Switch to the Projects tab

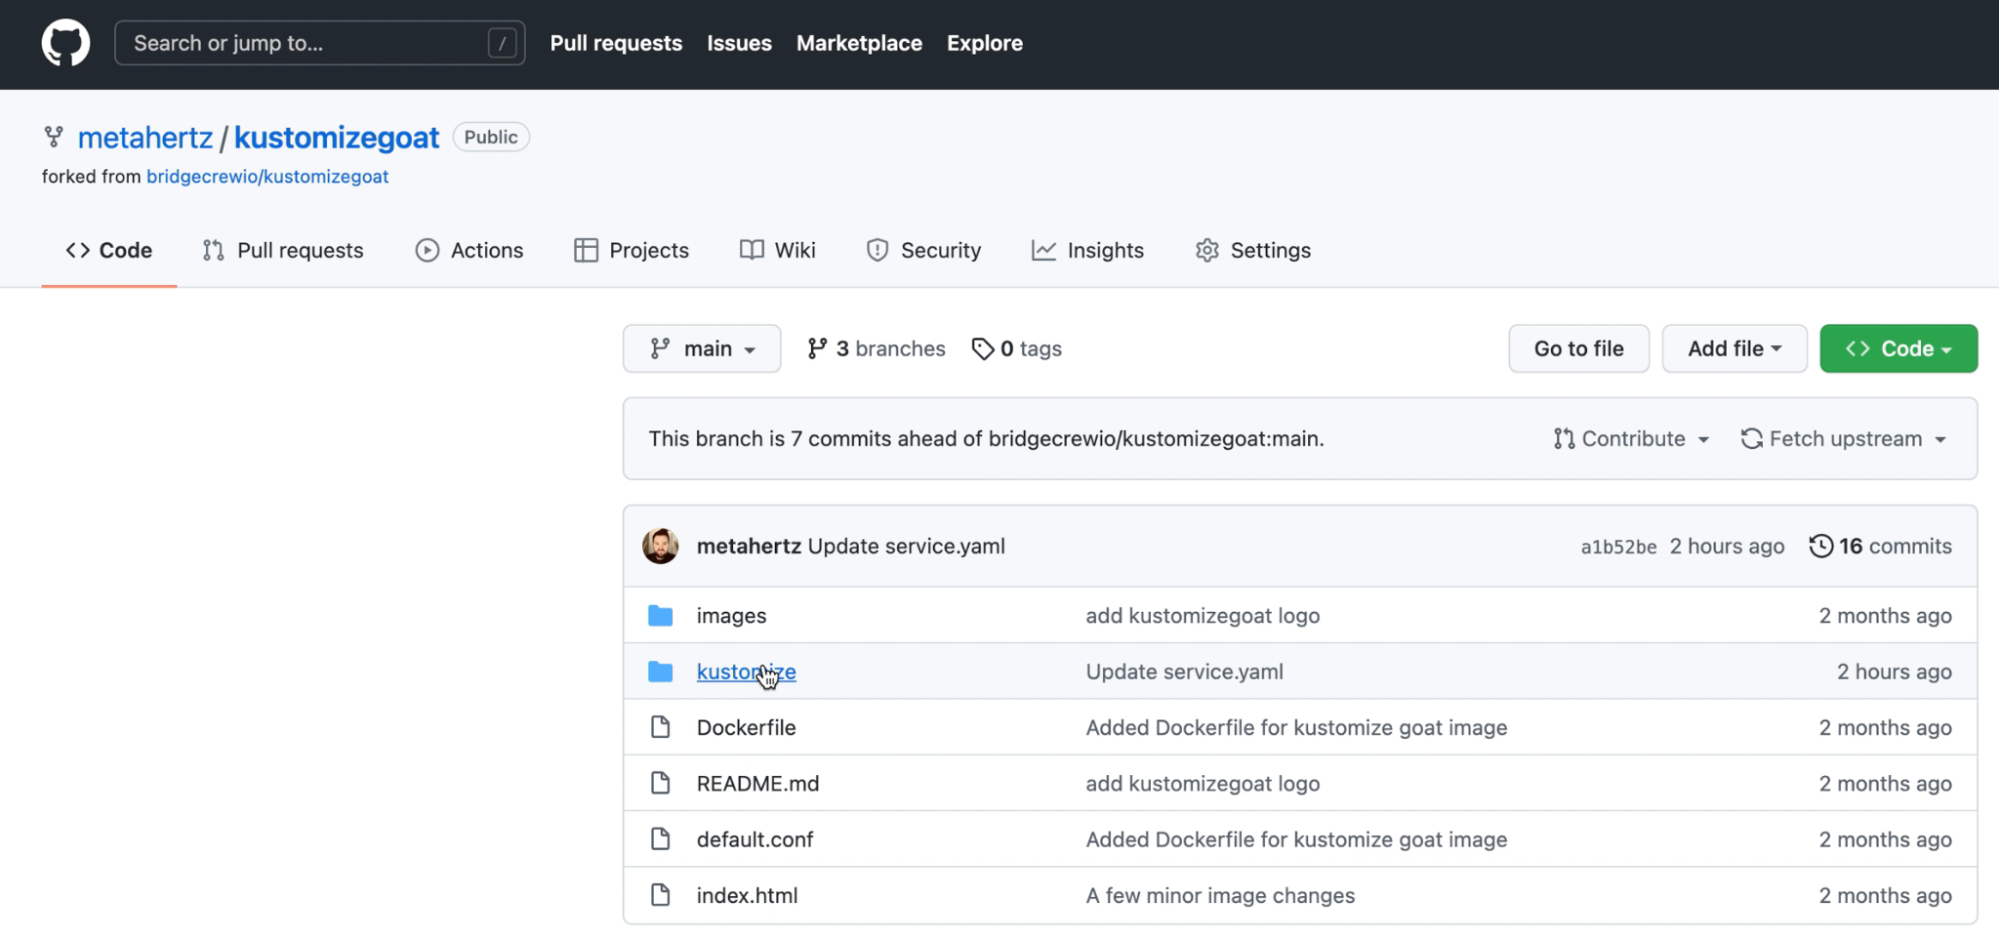(631, 250)
